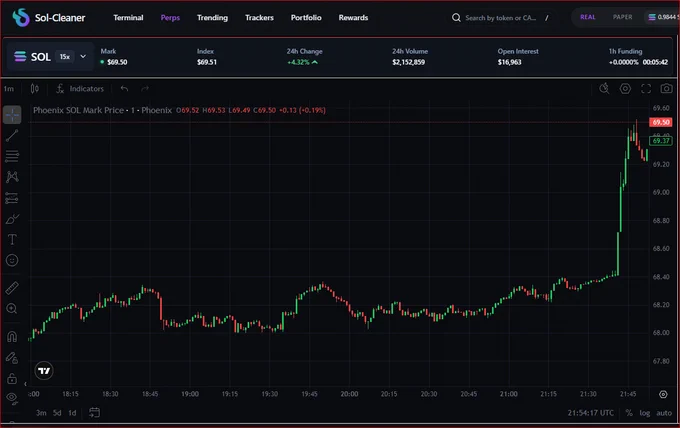Screen dimensions: 680x428
Task: Select the trend line tool
Action: tap(12, 135)
